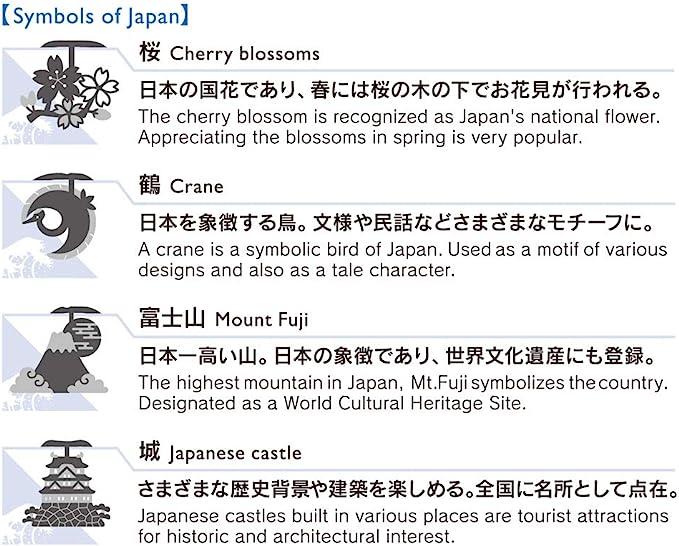Select the 'Japanese castle' title text
Viewport: 679px width, 546px height.
tap(235, 453)
